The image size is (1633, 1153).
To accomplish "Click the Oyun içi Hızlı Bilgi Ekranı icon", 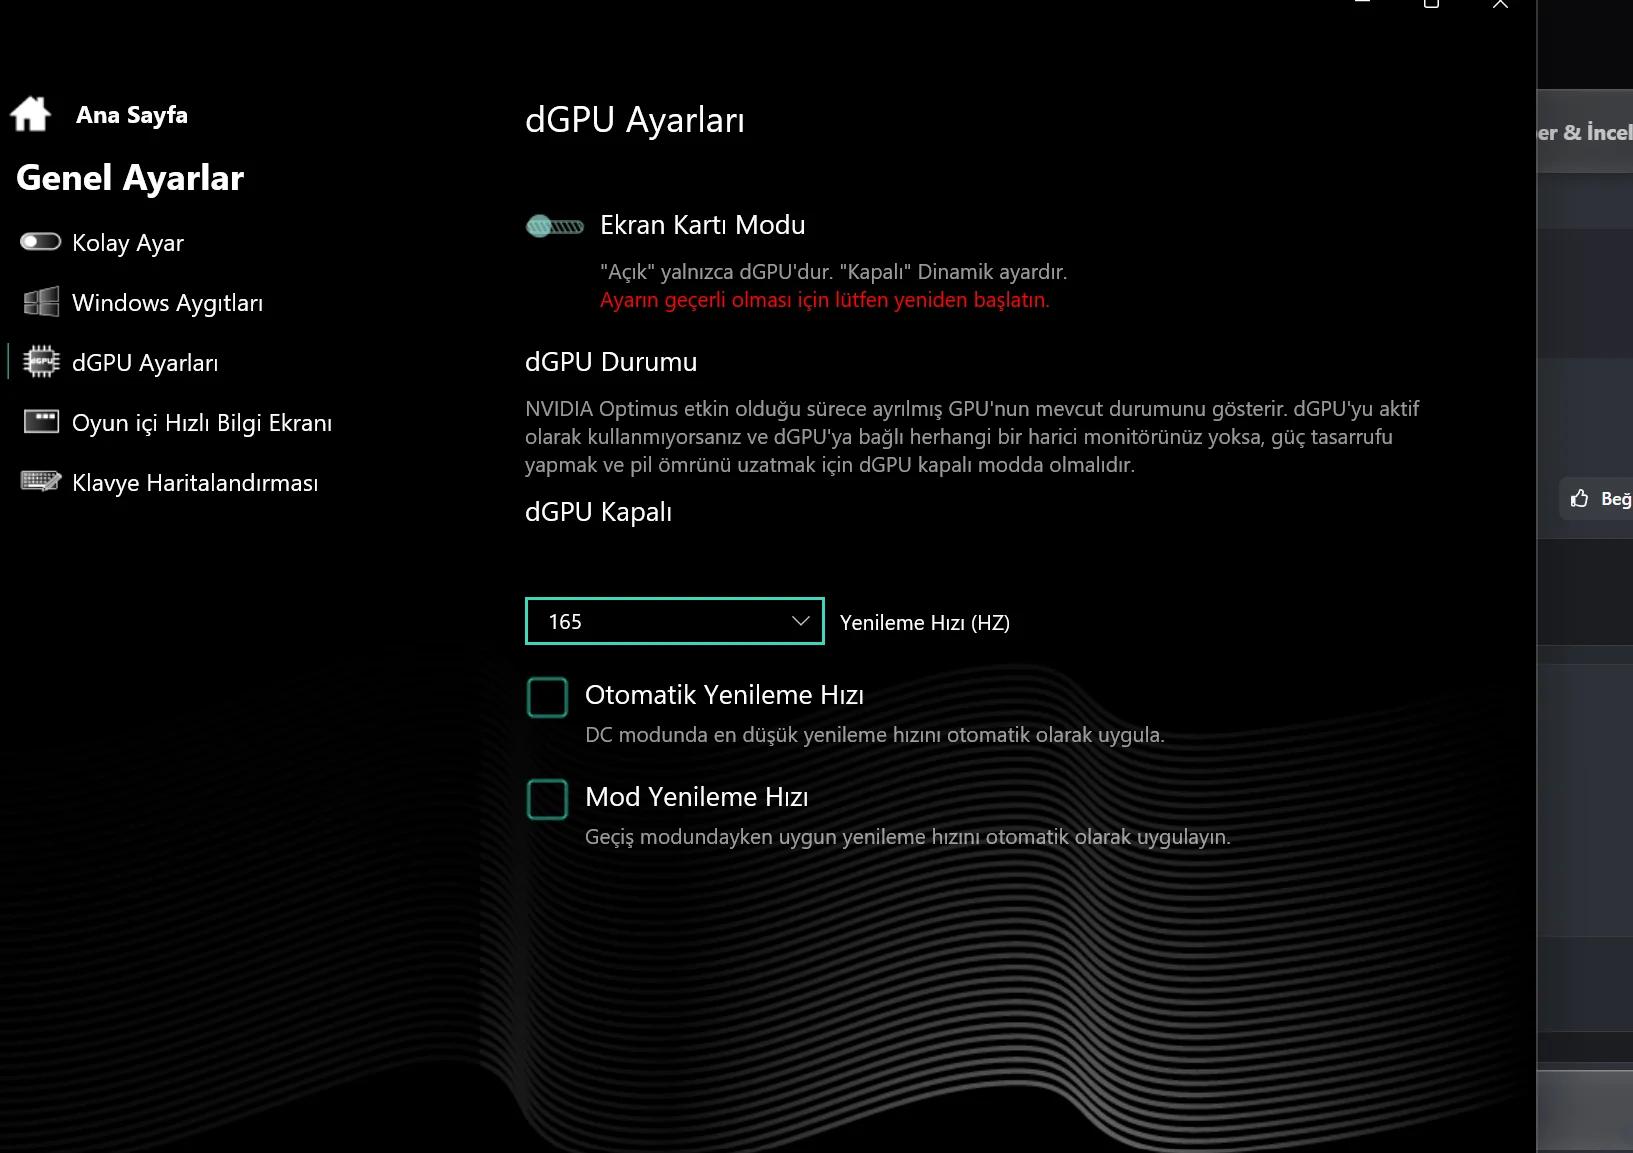I will pos(41,421).
